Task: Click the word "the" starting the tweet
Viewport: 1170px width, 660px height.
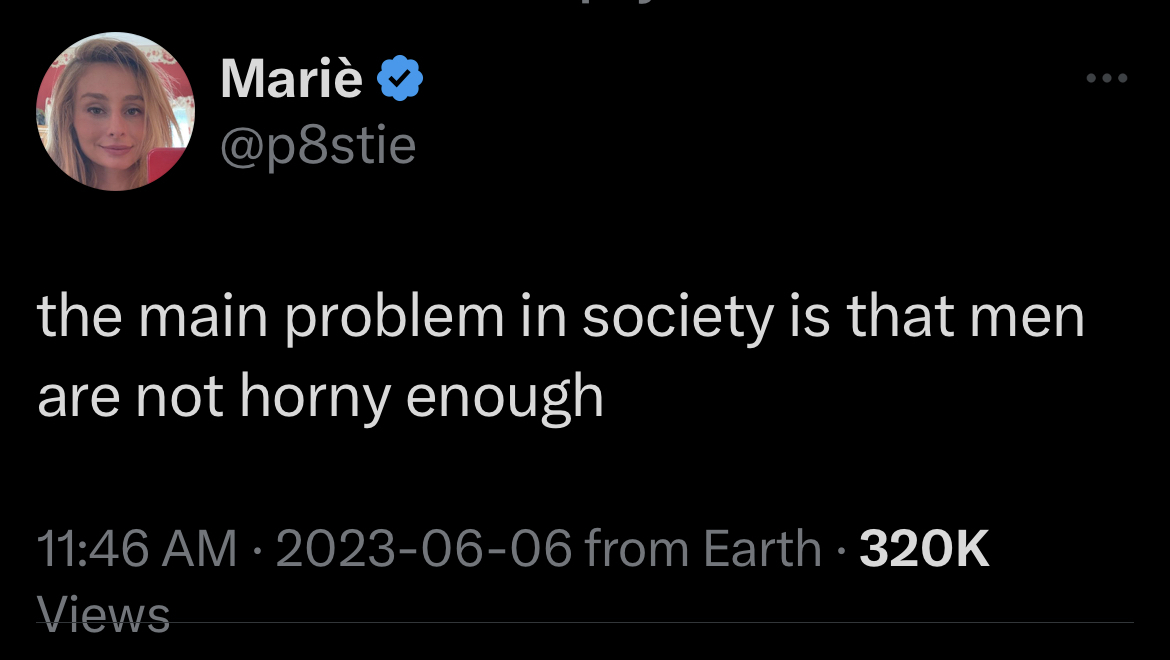Action: 77,320
